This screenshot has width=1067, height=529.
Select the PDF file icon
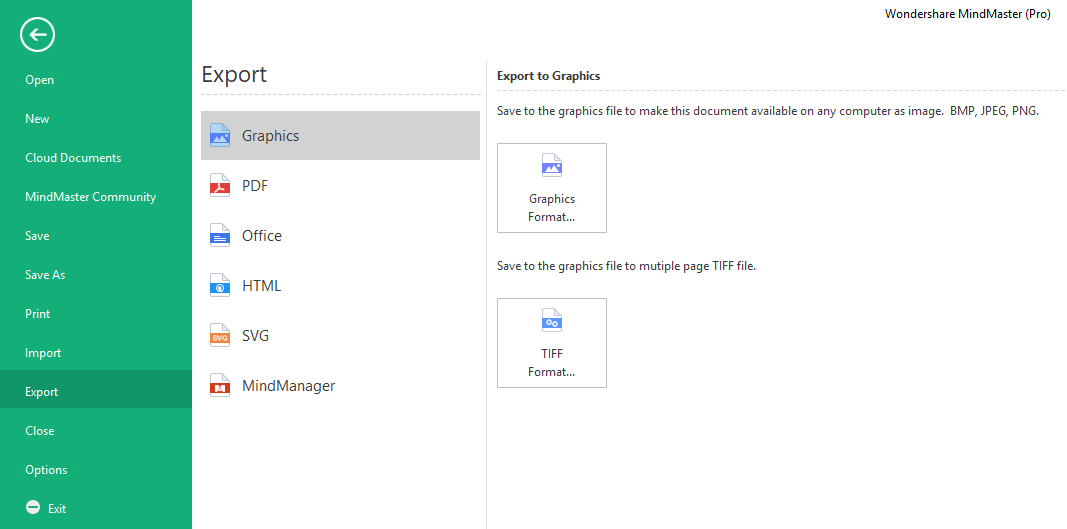220,185
